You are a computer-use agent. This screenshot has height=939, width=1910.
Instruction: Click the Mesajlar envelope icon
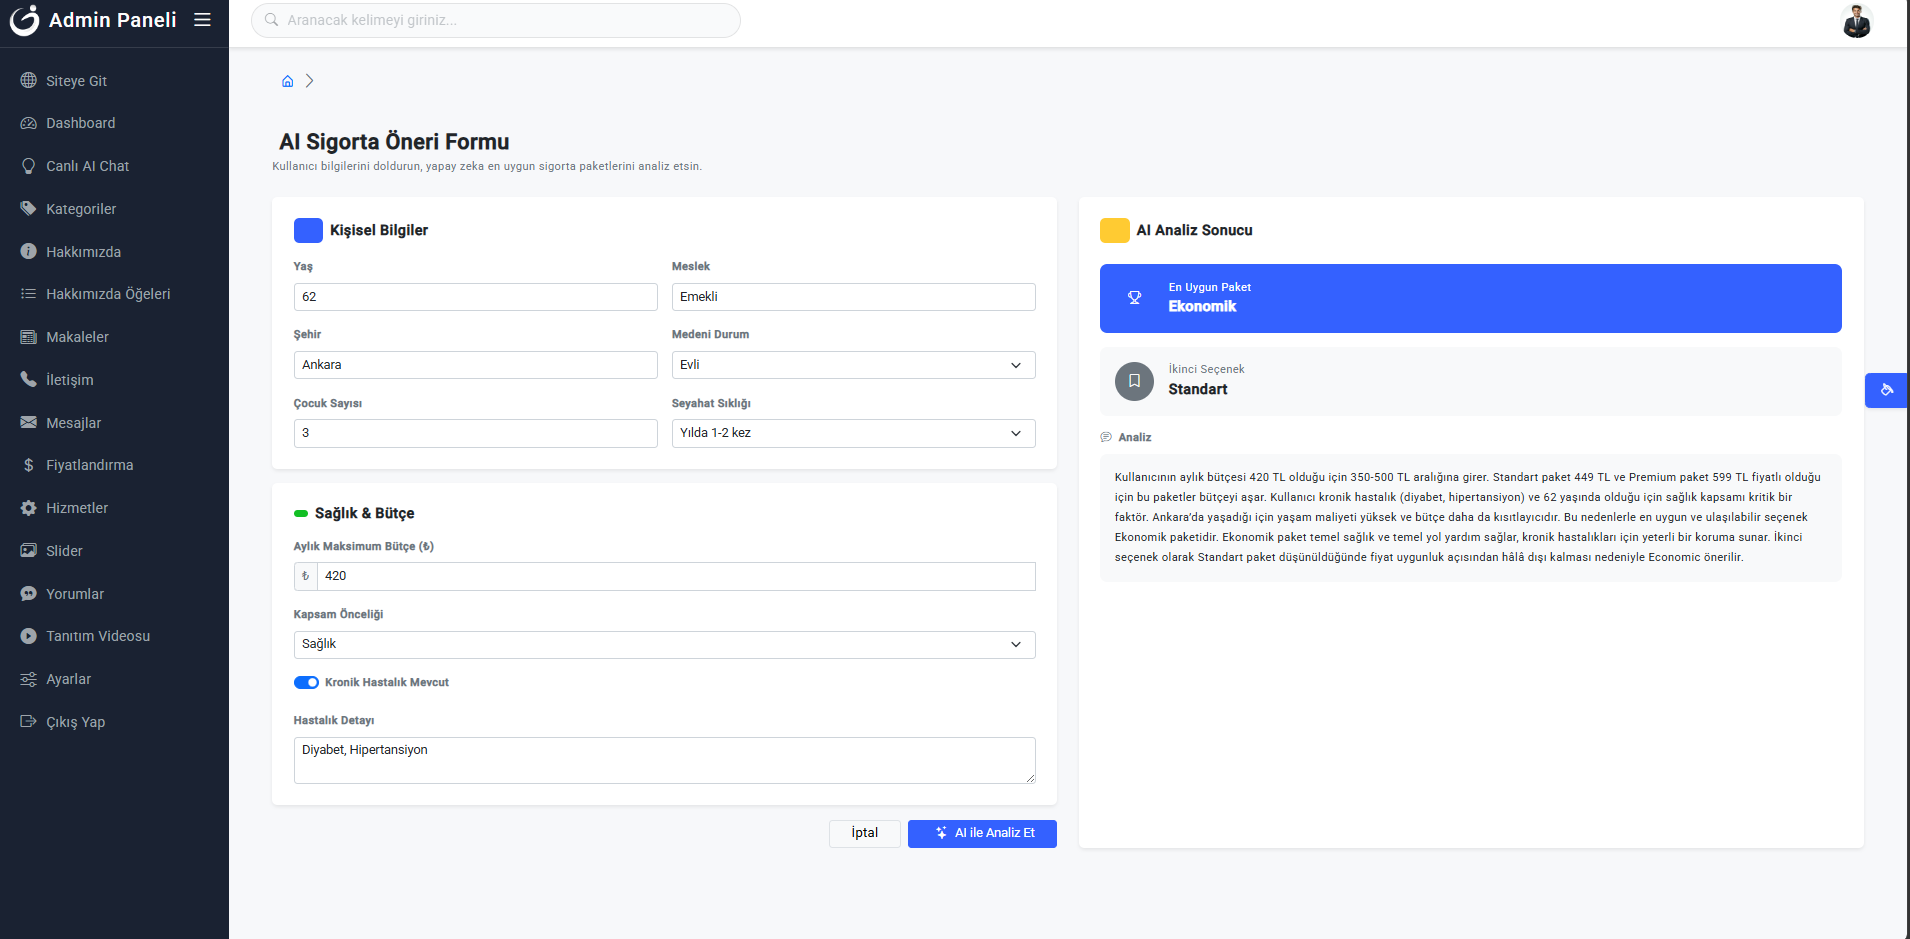(28, 422)
